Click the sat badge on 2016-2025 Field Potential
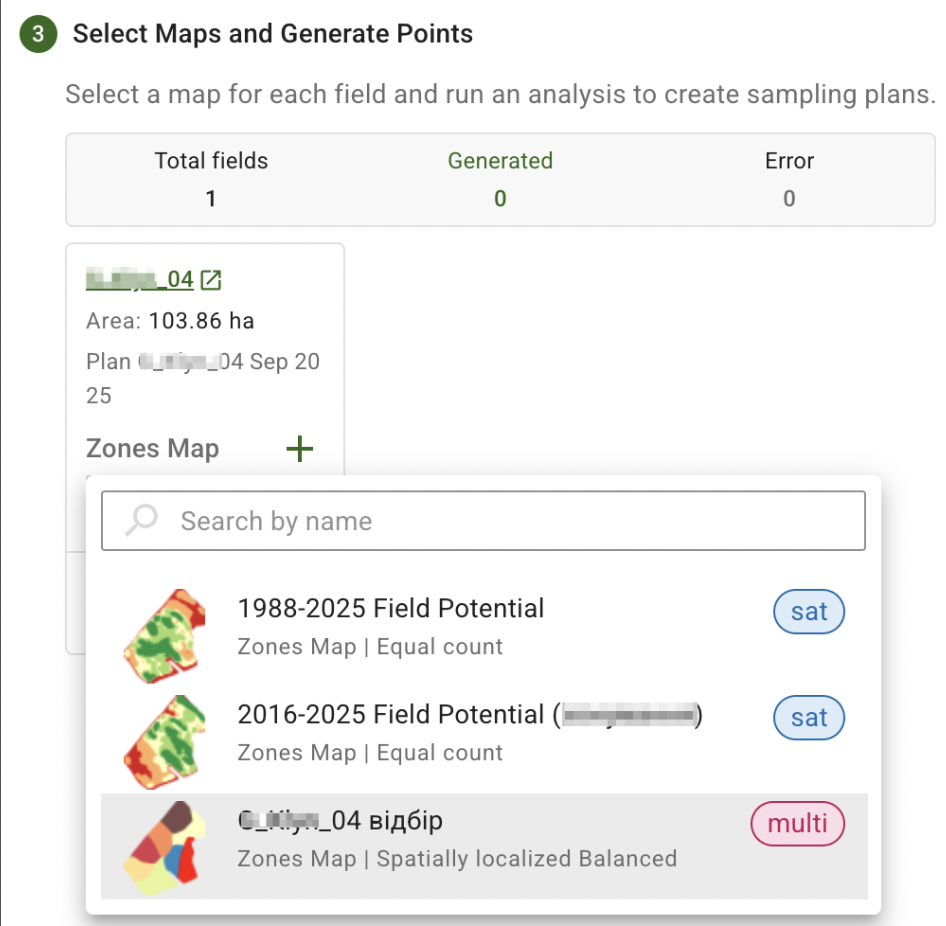 809,717
